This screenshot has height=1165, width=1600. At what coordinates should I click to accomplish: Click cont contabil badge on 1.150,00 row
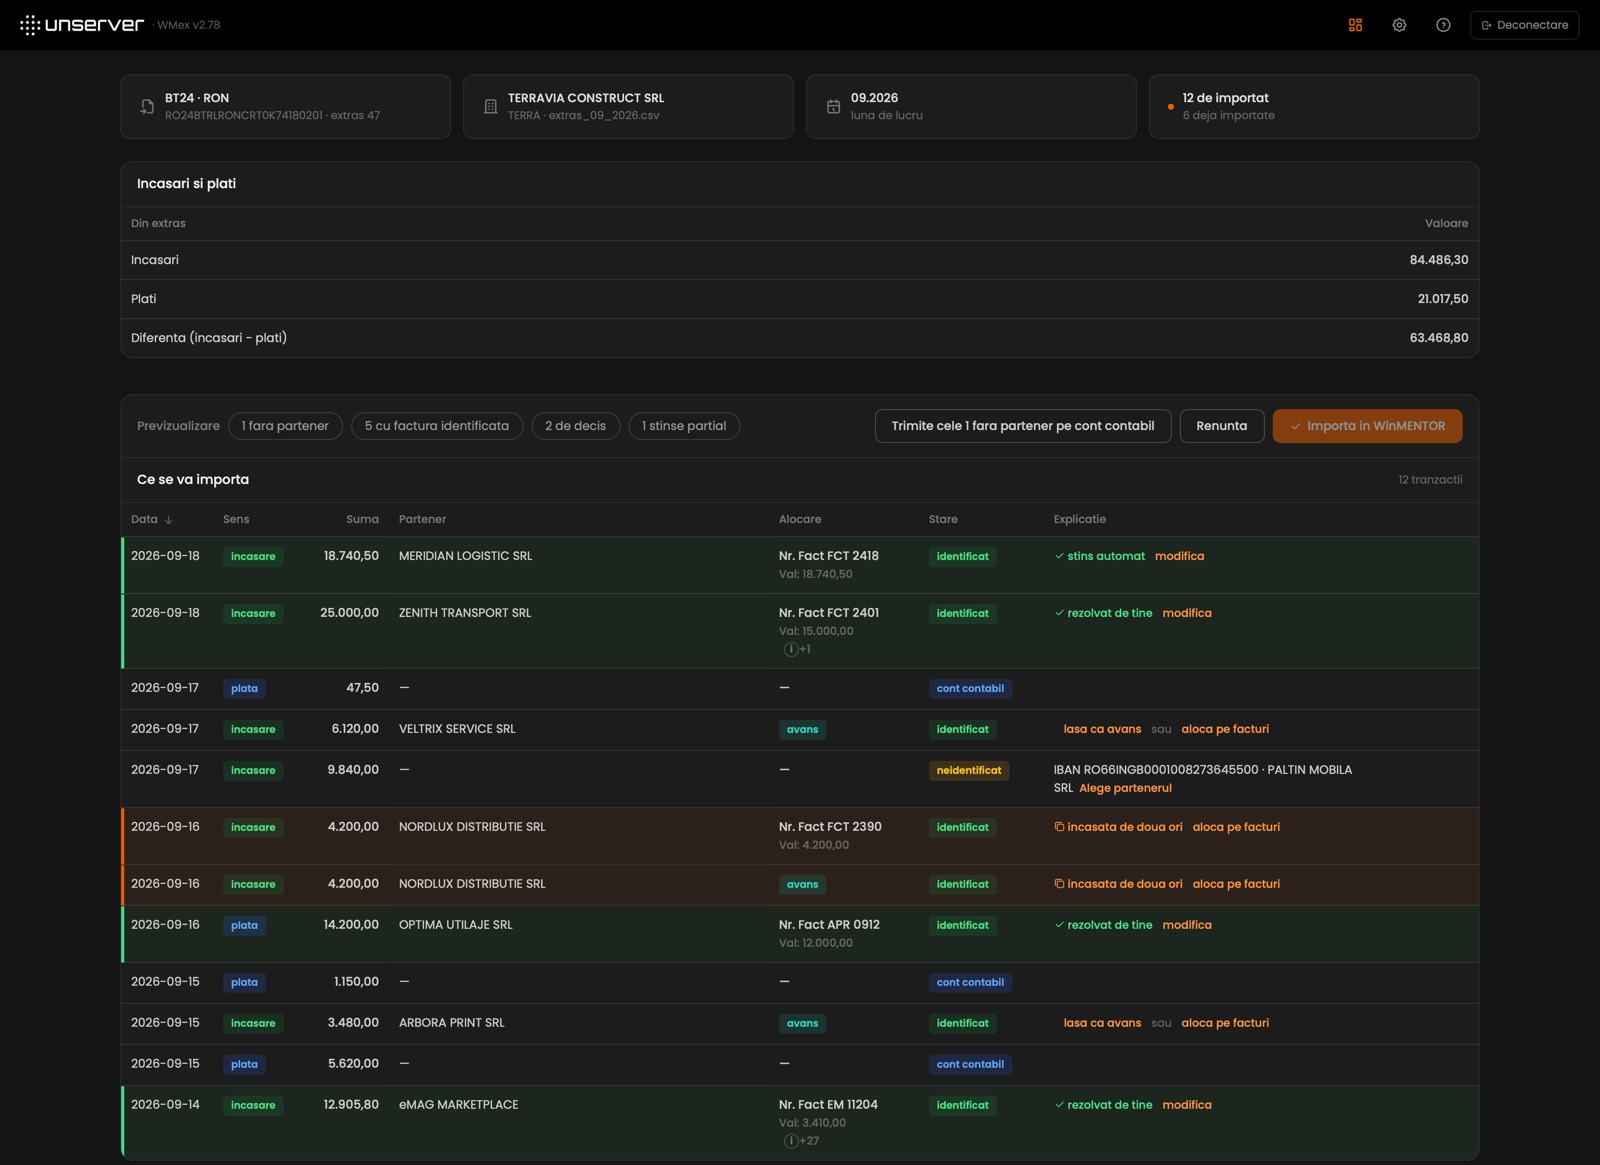pyautogui.click(x=970, y=983)
